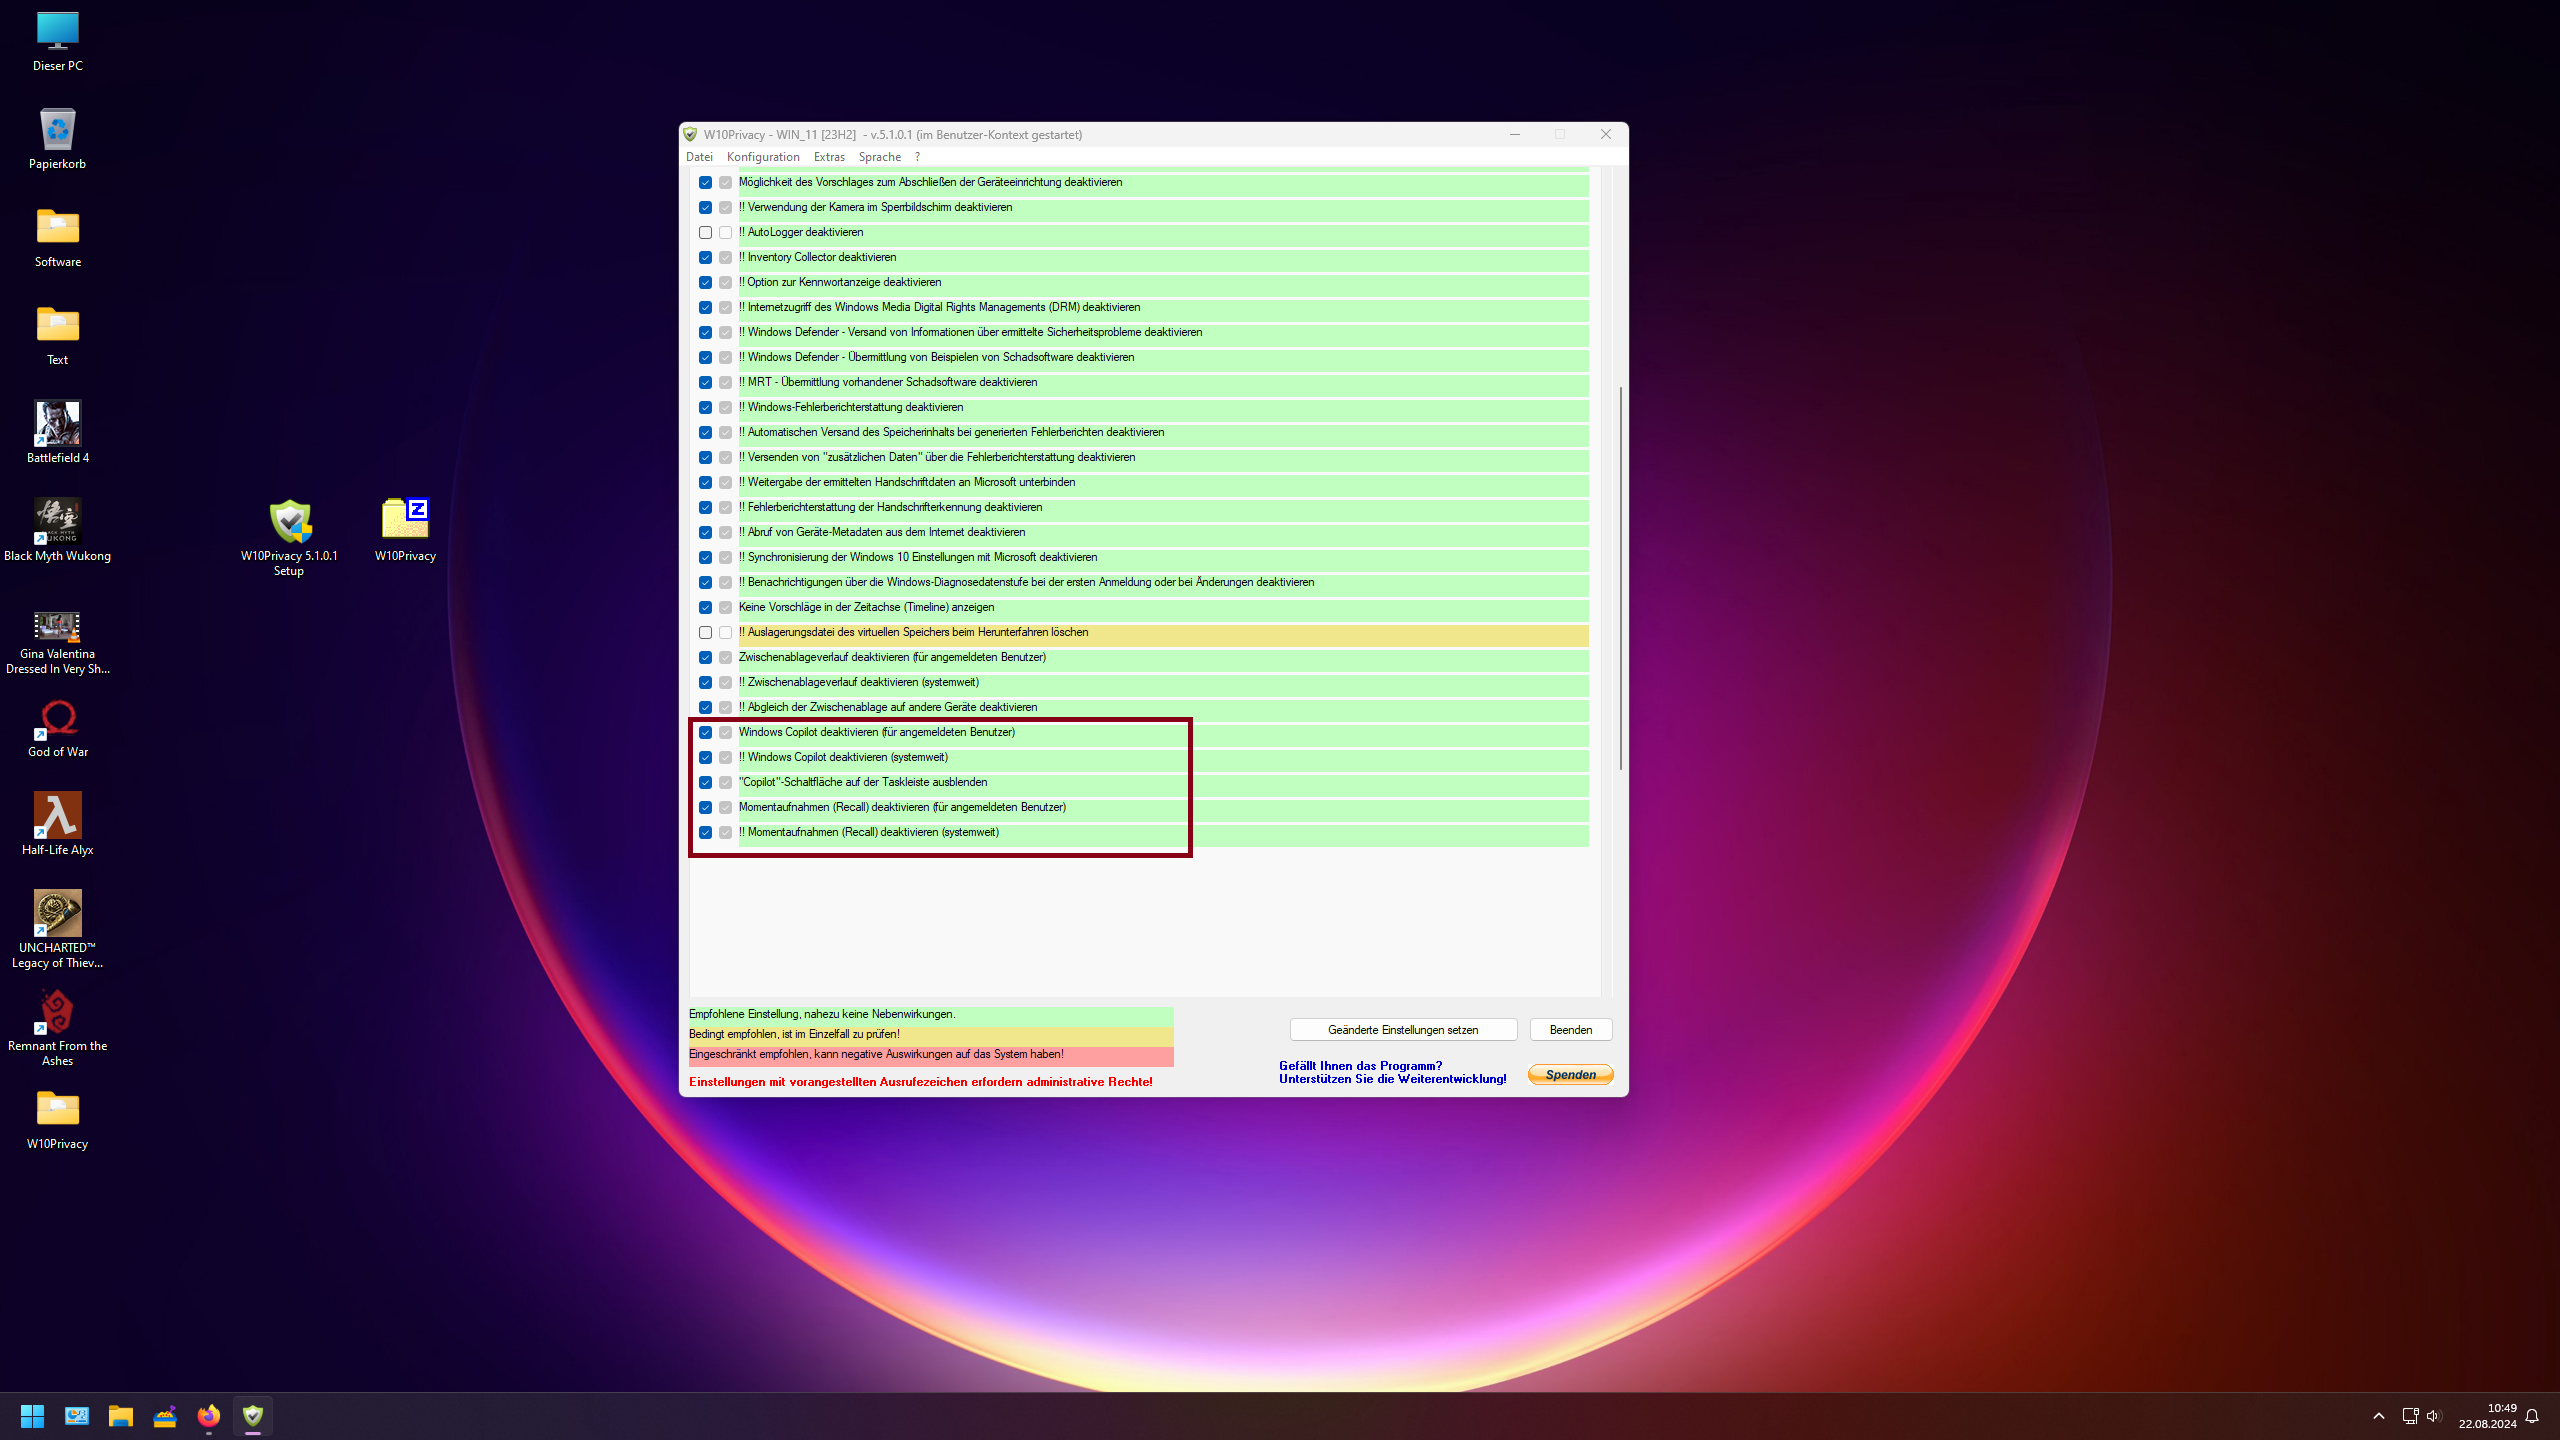
Task: Uncheck 'Windows Copilot deaktivieren (systemweit)'
Action: [706, 757]
